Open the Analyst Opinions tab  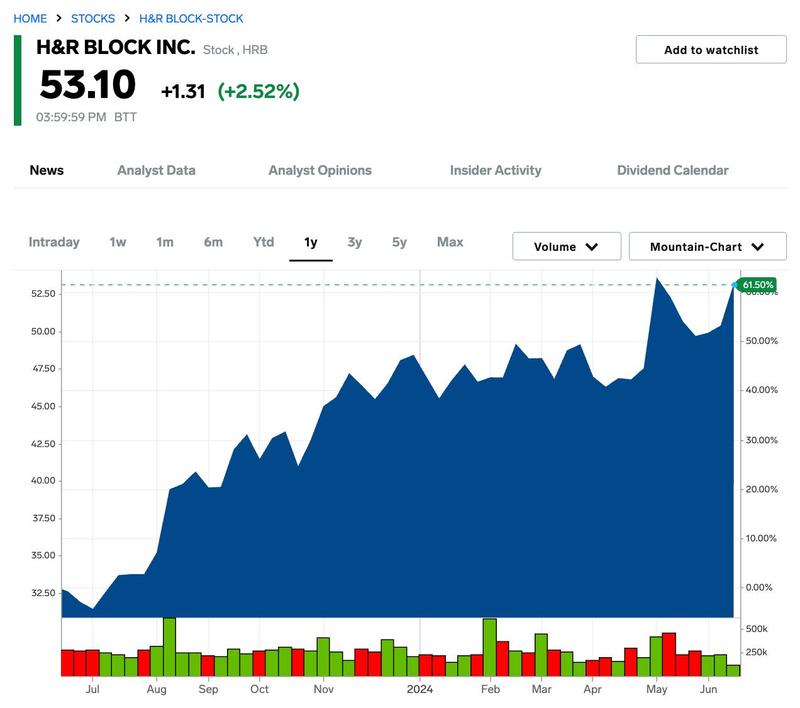320,170
